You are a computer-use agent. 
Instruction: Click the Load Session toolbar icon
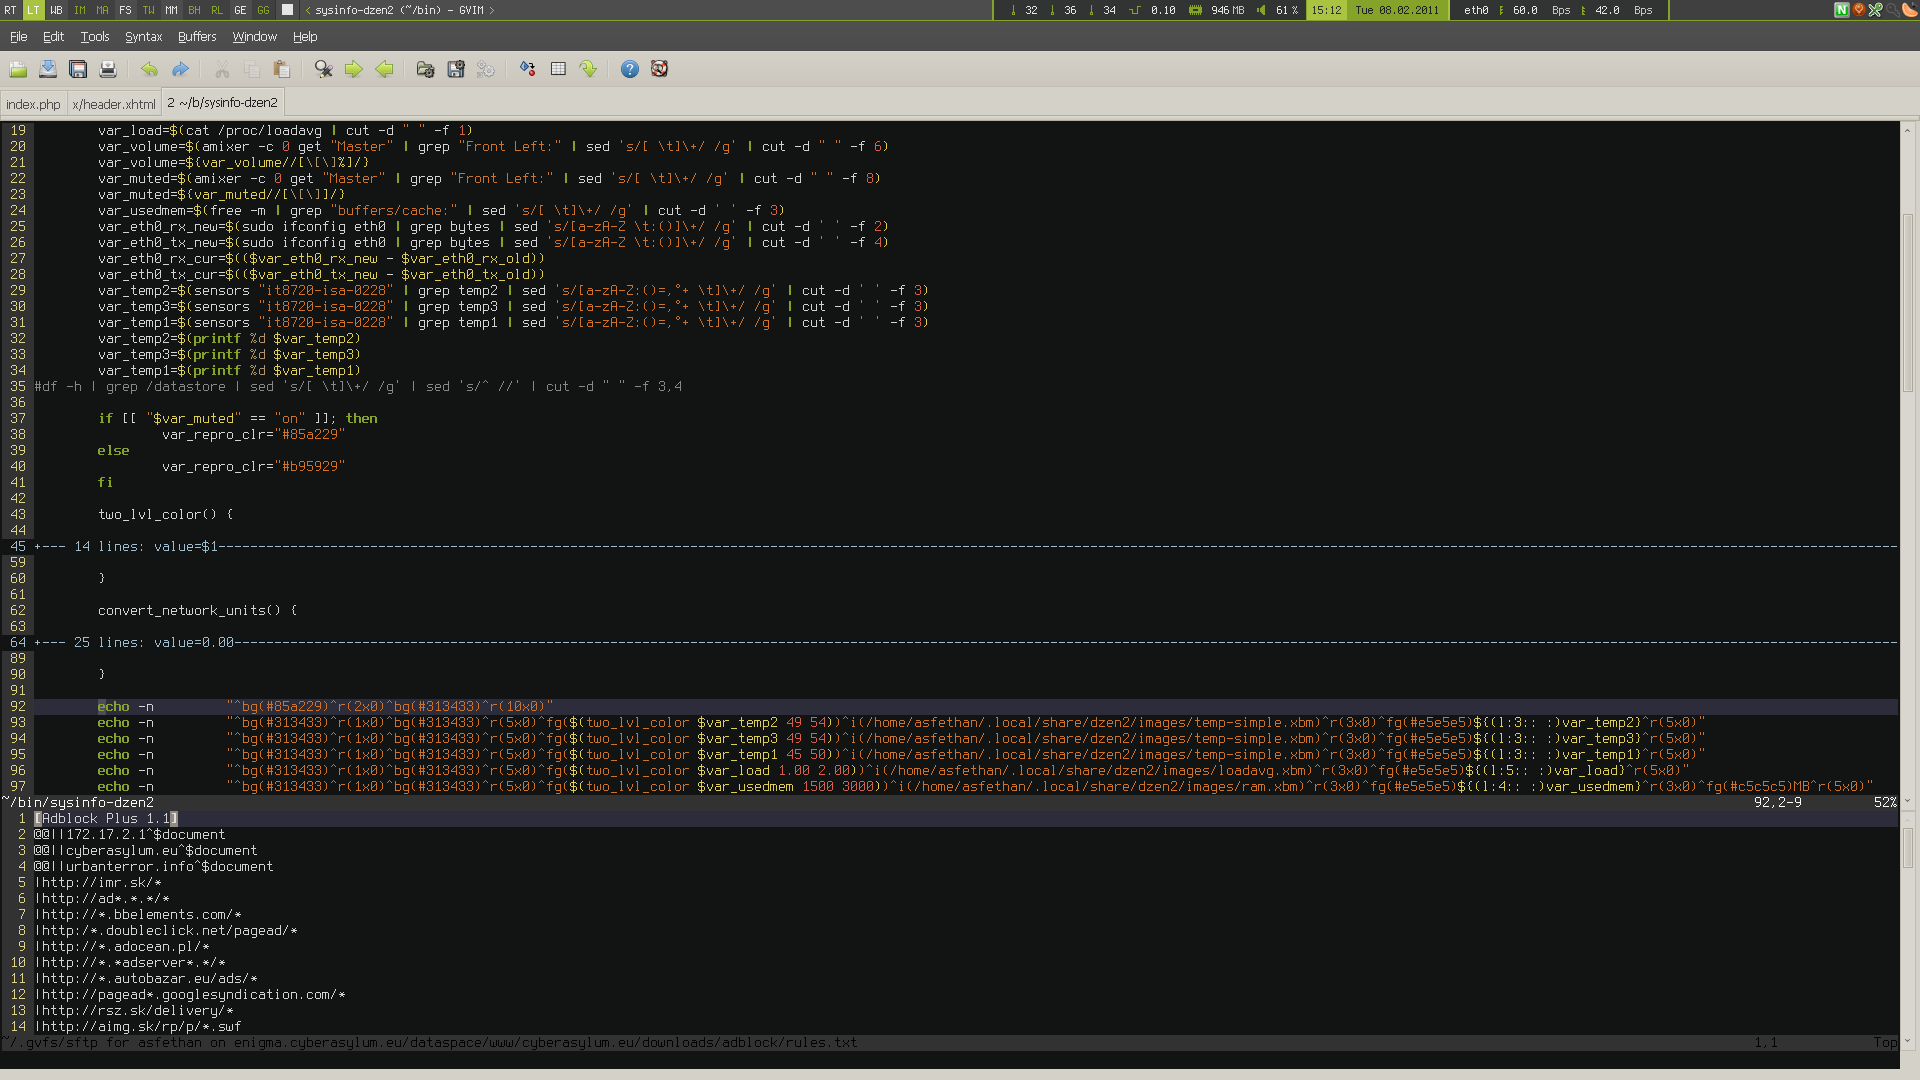(425, 69)
